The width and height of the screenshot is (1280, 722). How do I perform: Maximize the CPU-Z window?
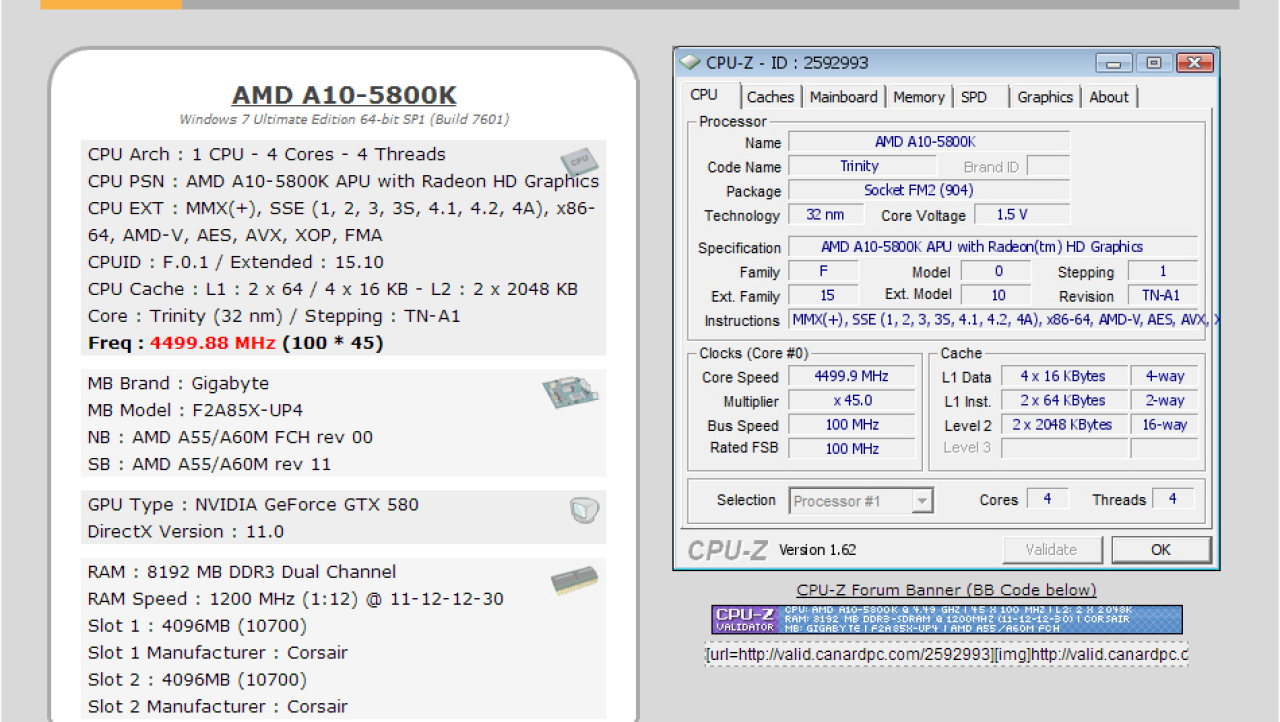[x=1153, y=63]
